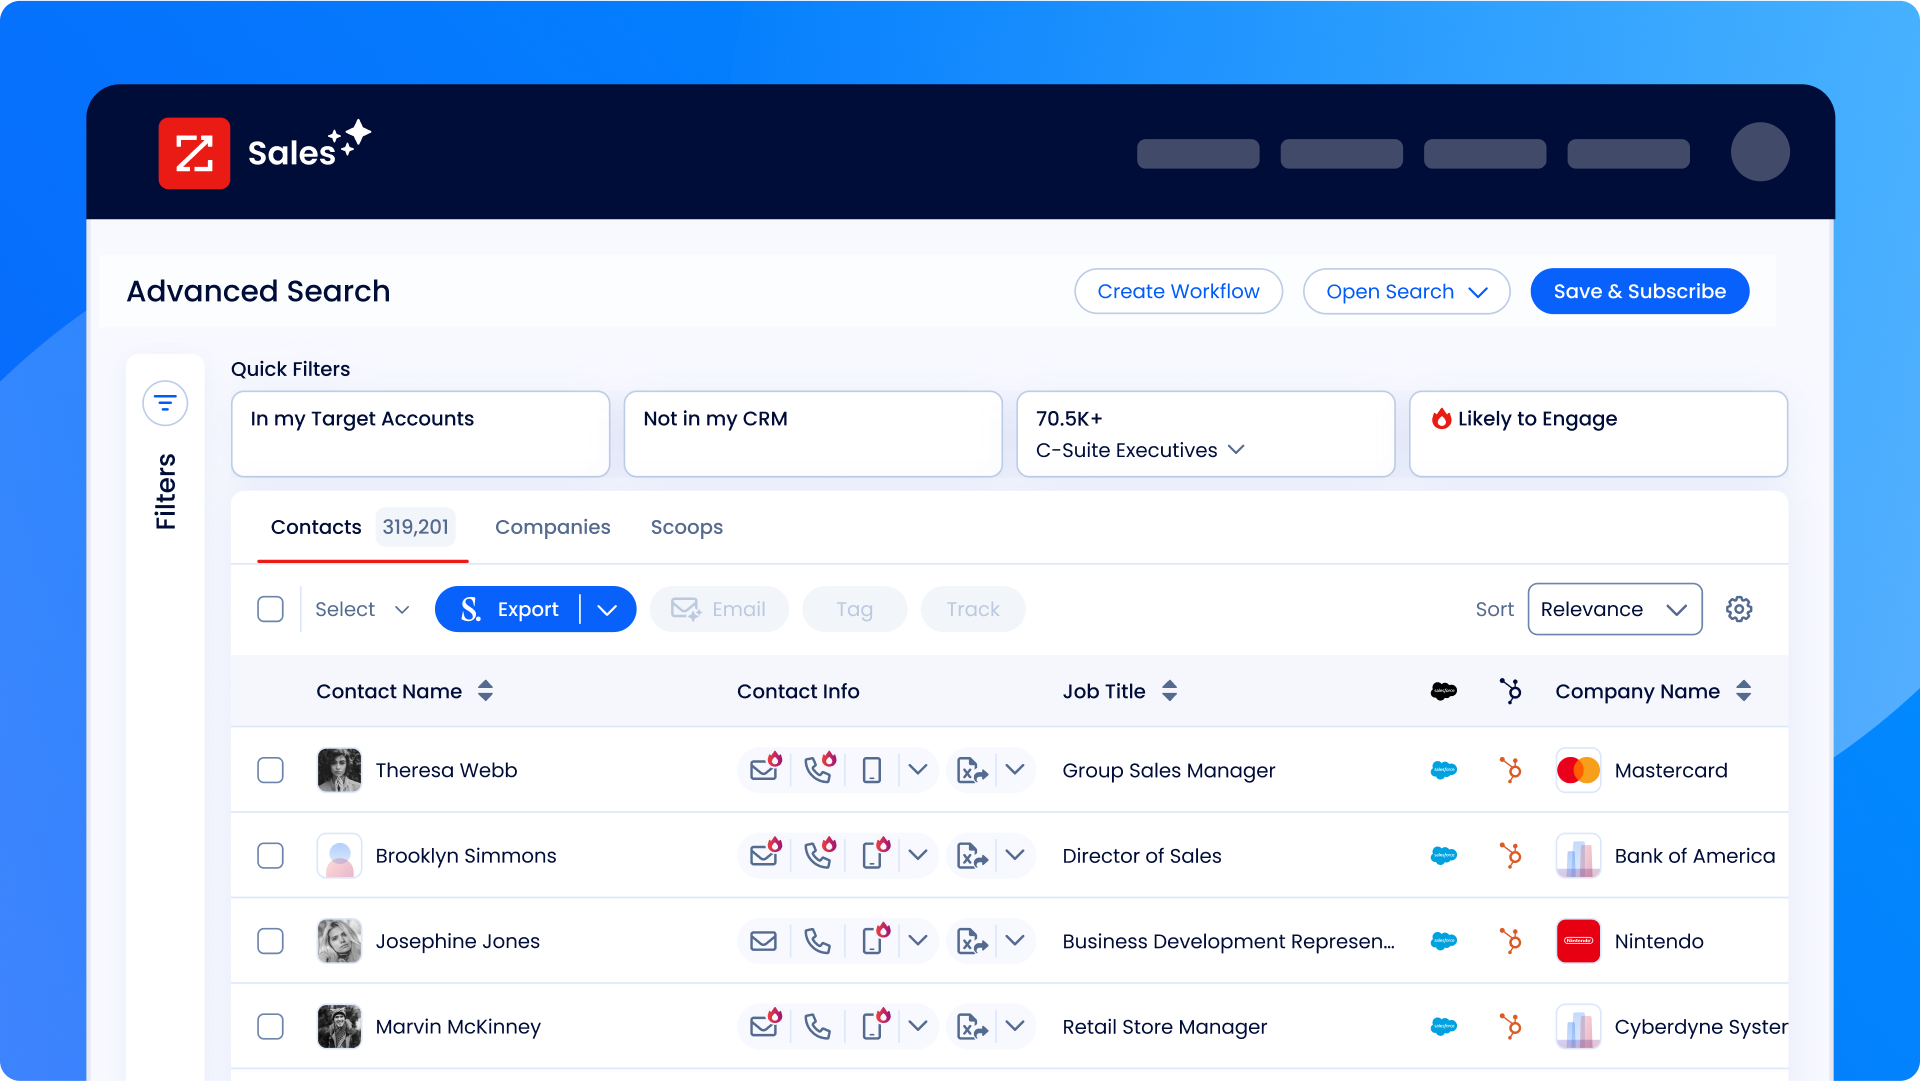1920x1081 pixels.
Task: Expand export options chevron for Theresa Webb
Action: point(1015,770)
